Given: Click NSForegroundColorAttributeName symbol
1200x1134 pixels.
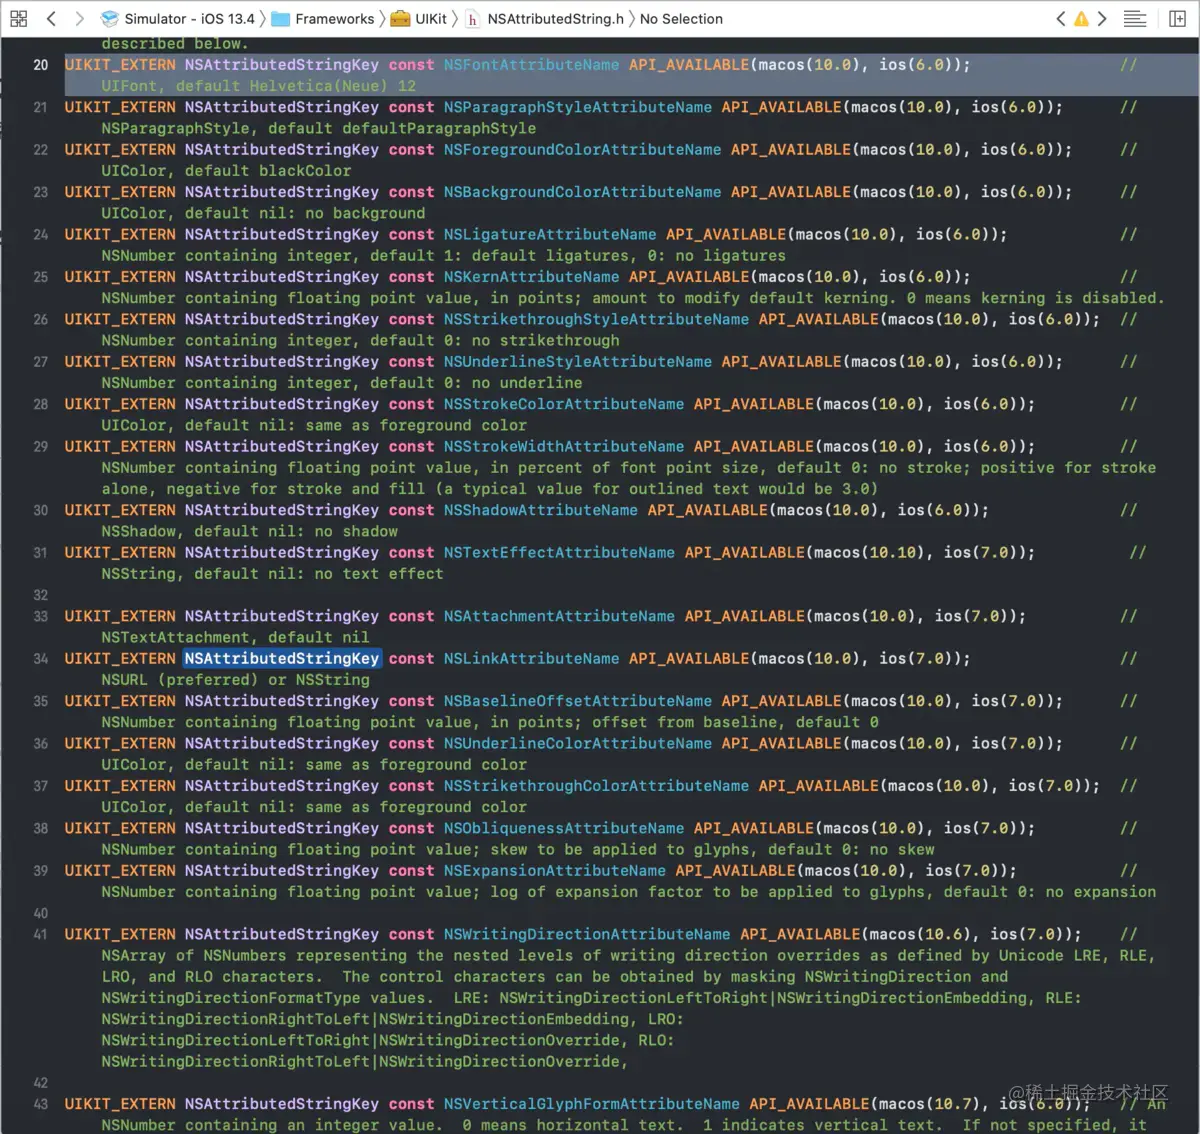Looking at the screenshot, I should click(x=582, y=149).
